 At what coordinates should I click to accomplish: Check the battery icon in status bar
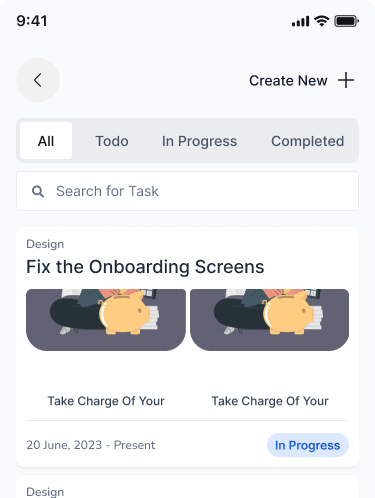click(346, 21)
